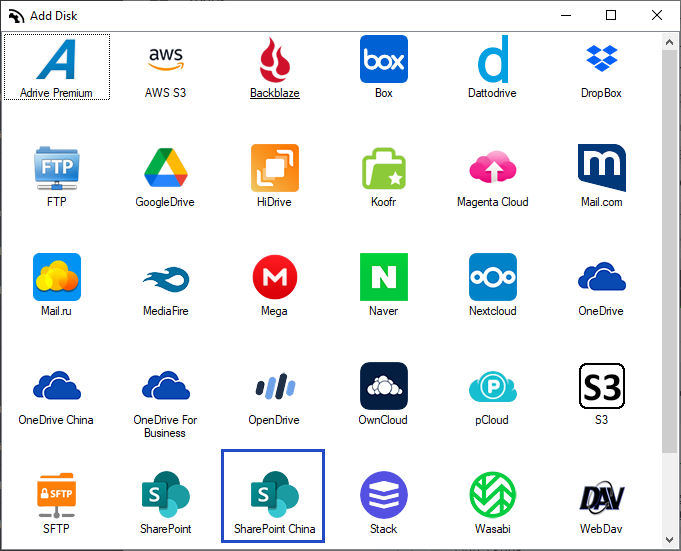Pick the FTP server icon
The image size is (681, 551).
(x=57, y=168)
